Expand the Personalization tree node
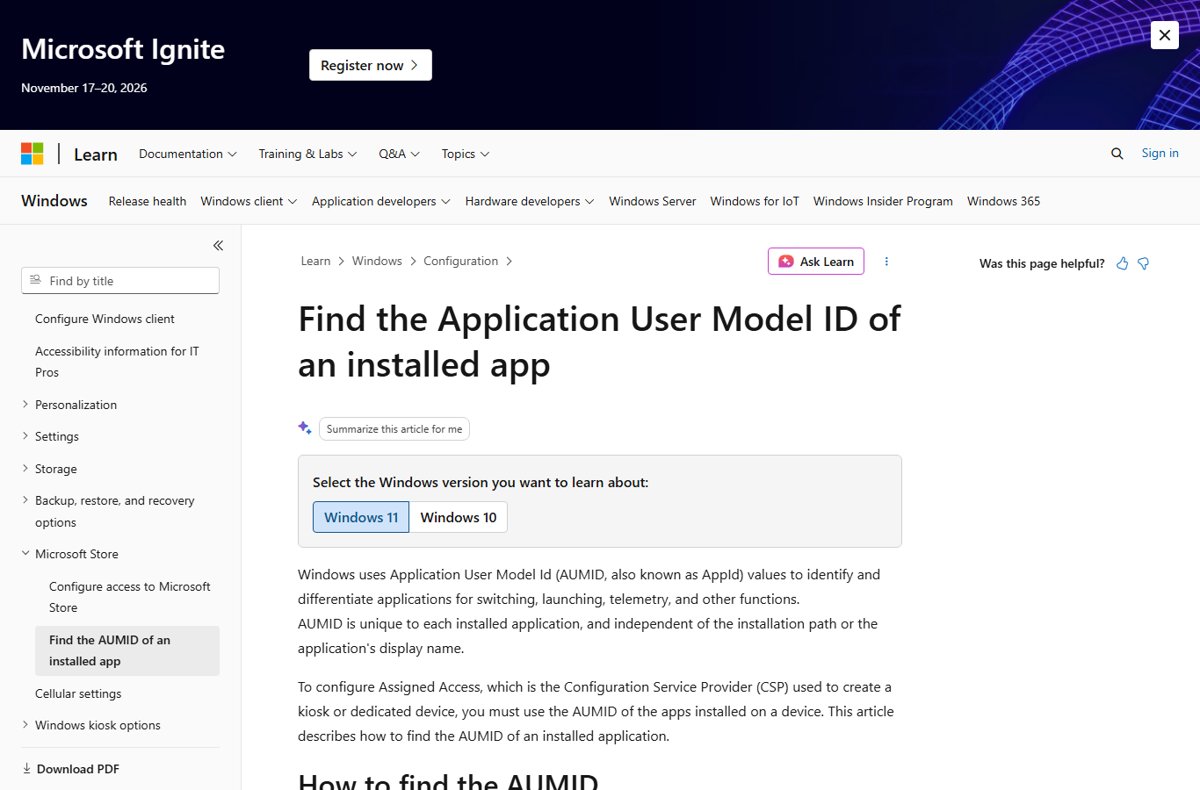1200x790 pixels. click(25, 404)
